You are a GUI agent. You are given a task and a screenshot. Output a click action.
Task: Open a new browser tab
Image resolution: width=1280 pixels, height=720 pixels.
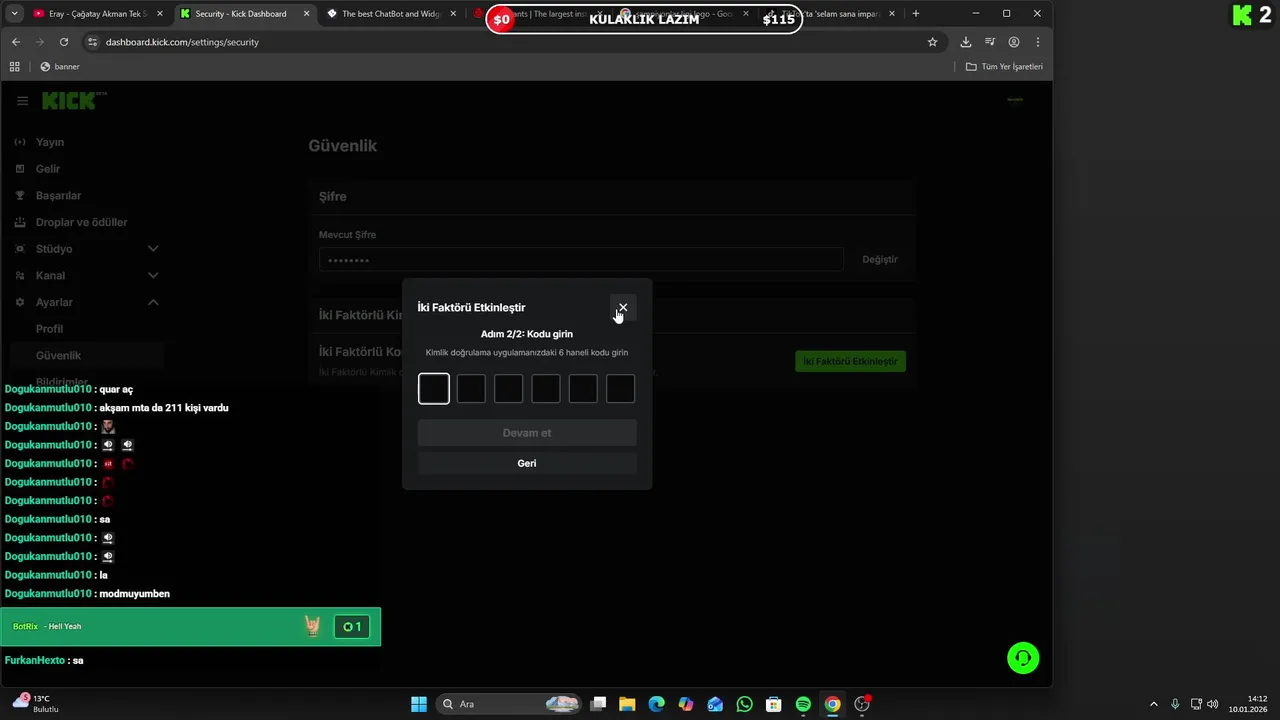(x=915, y=14)
